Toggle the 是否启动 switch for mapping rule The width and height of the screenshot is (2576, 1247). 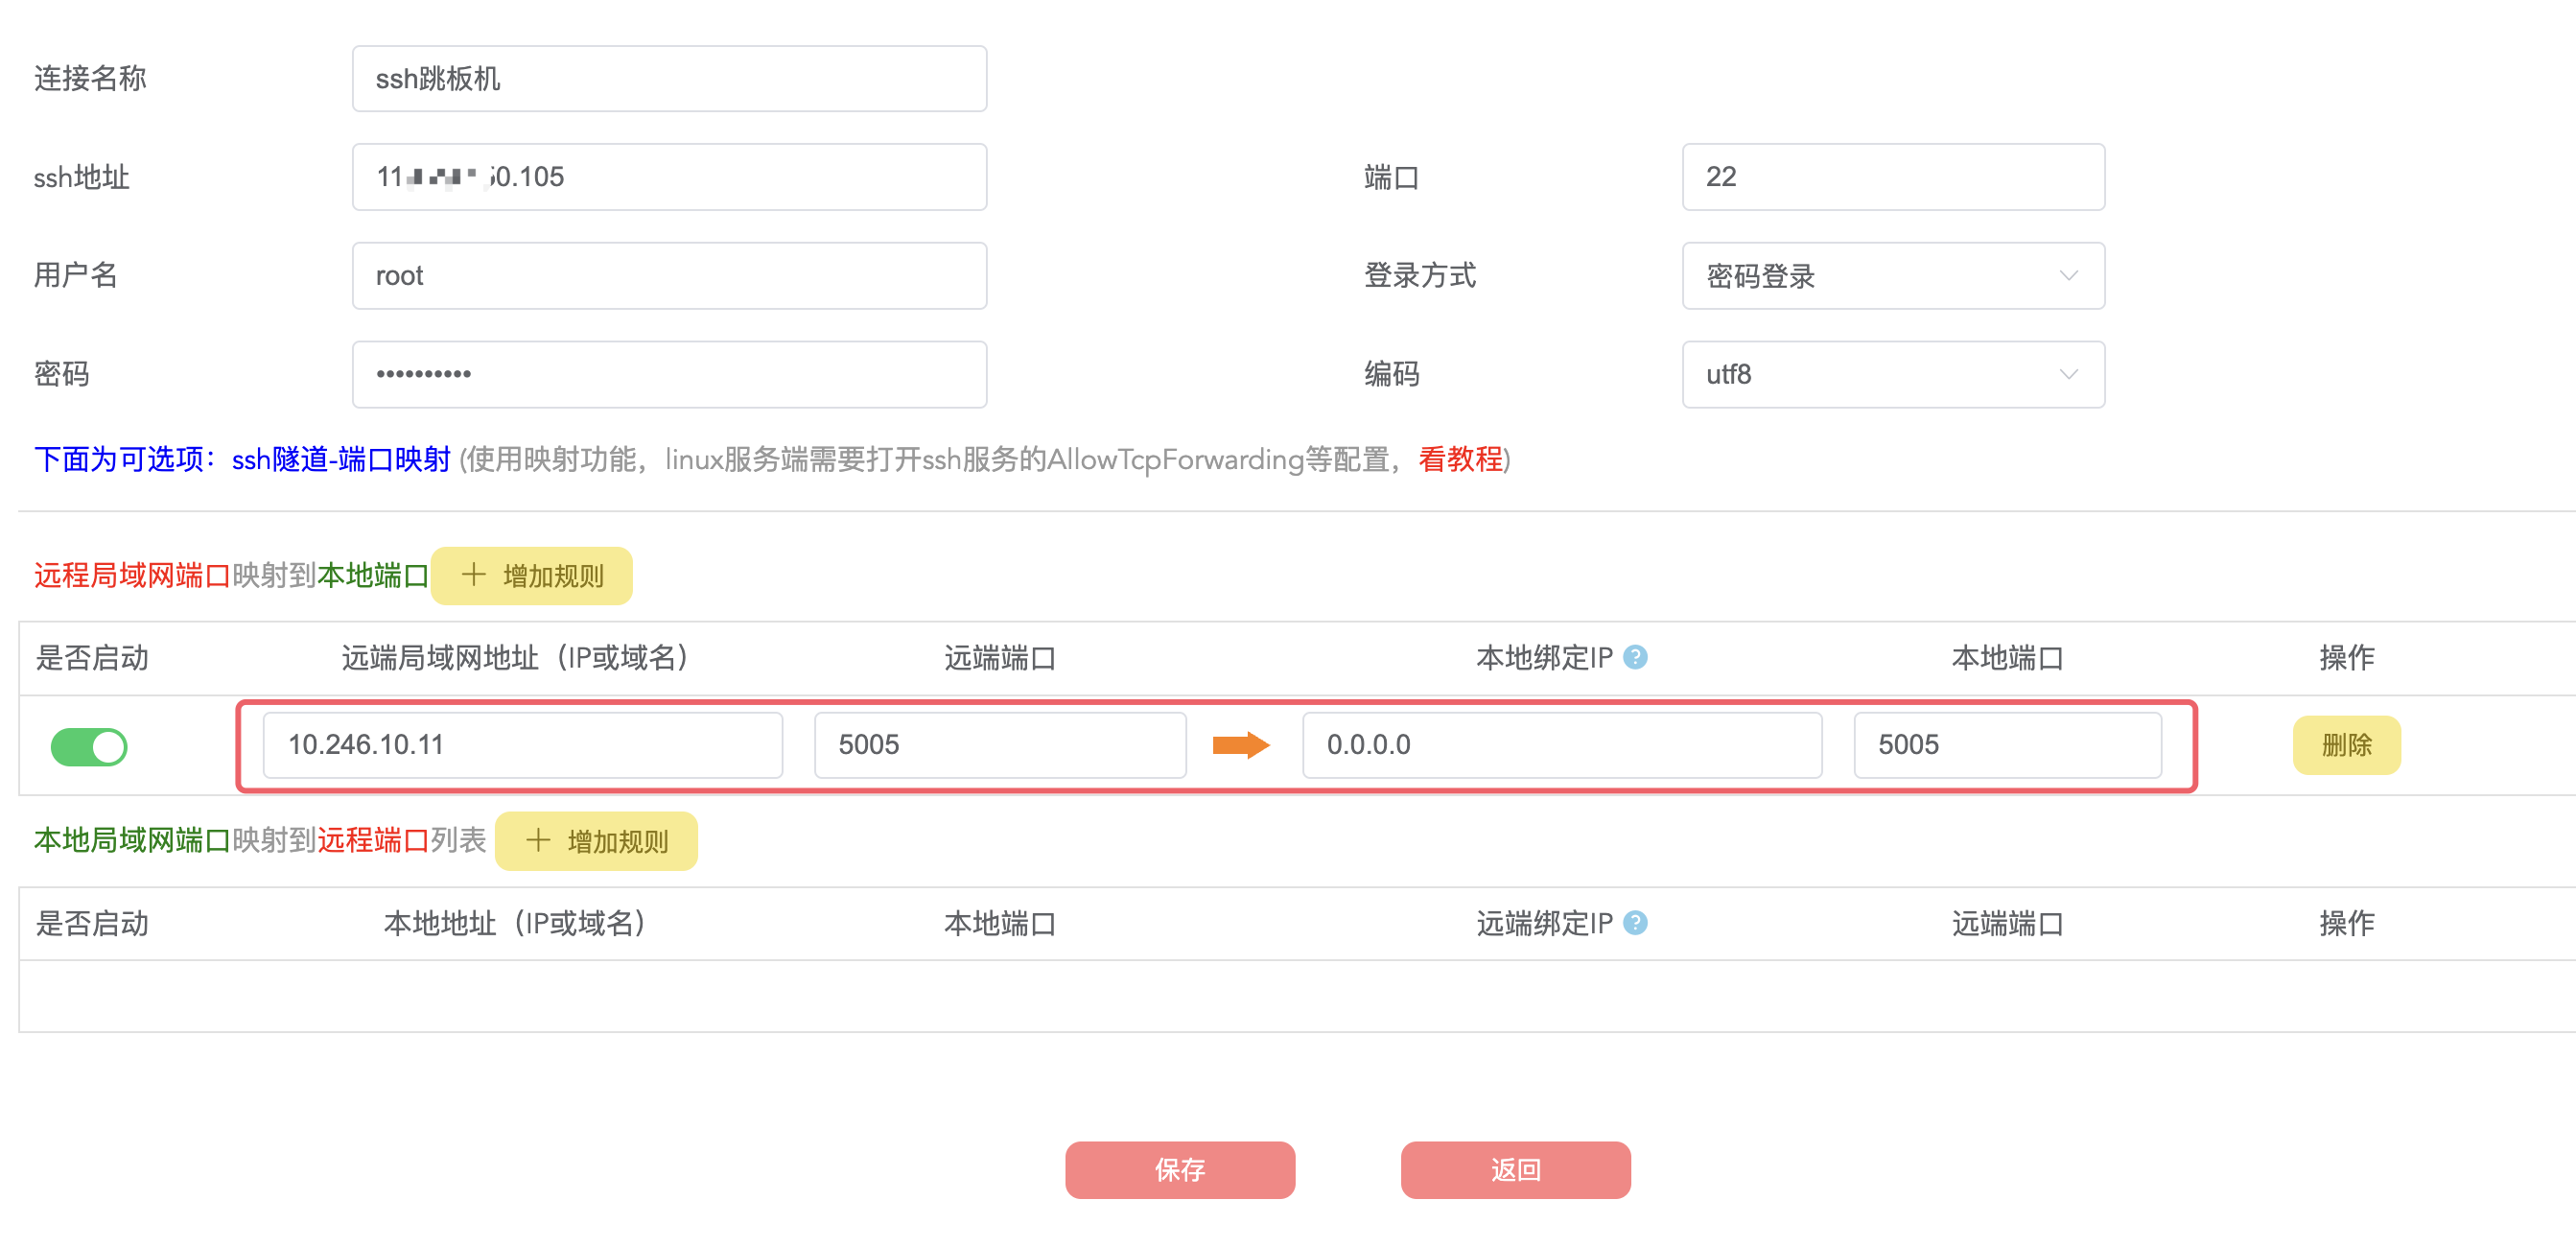click(x=89, y=746)
